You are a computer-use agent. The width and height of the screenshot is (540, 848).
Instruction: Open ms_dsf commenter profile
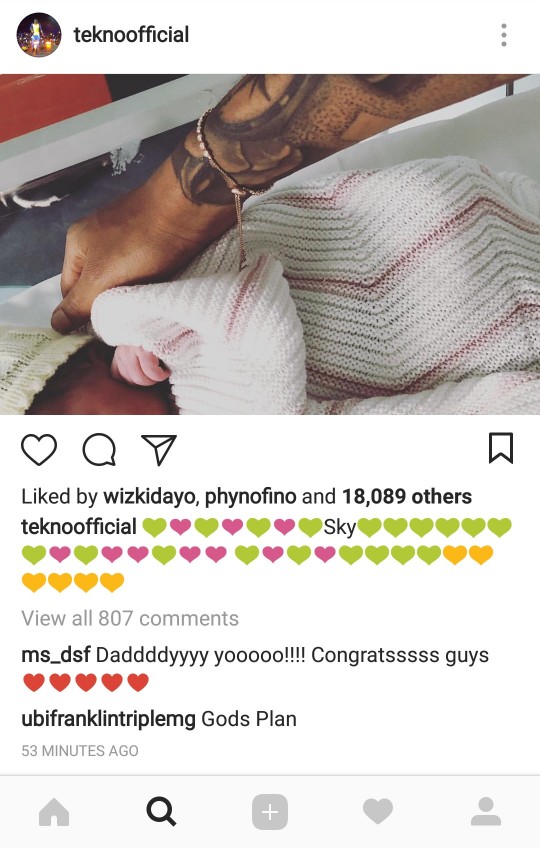pyautogui.click(x=56, y=655)
